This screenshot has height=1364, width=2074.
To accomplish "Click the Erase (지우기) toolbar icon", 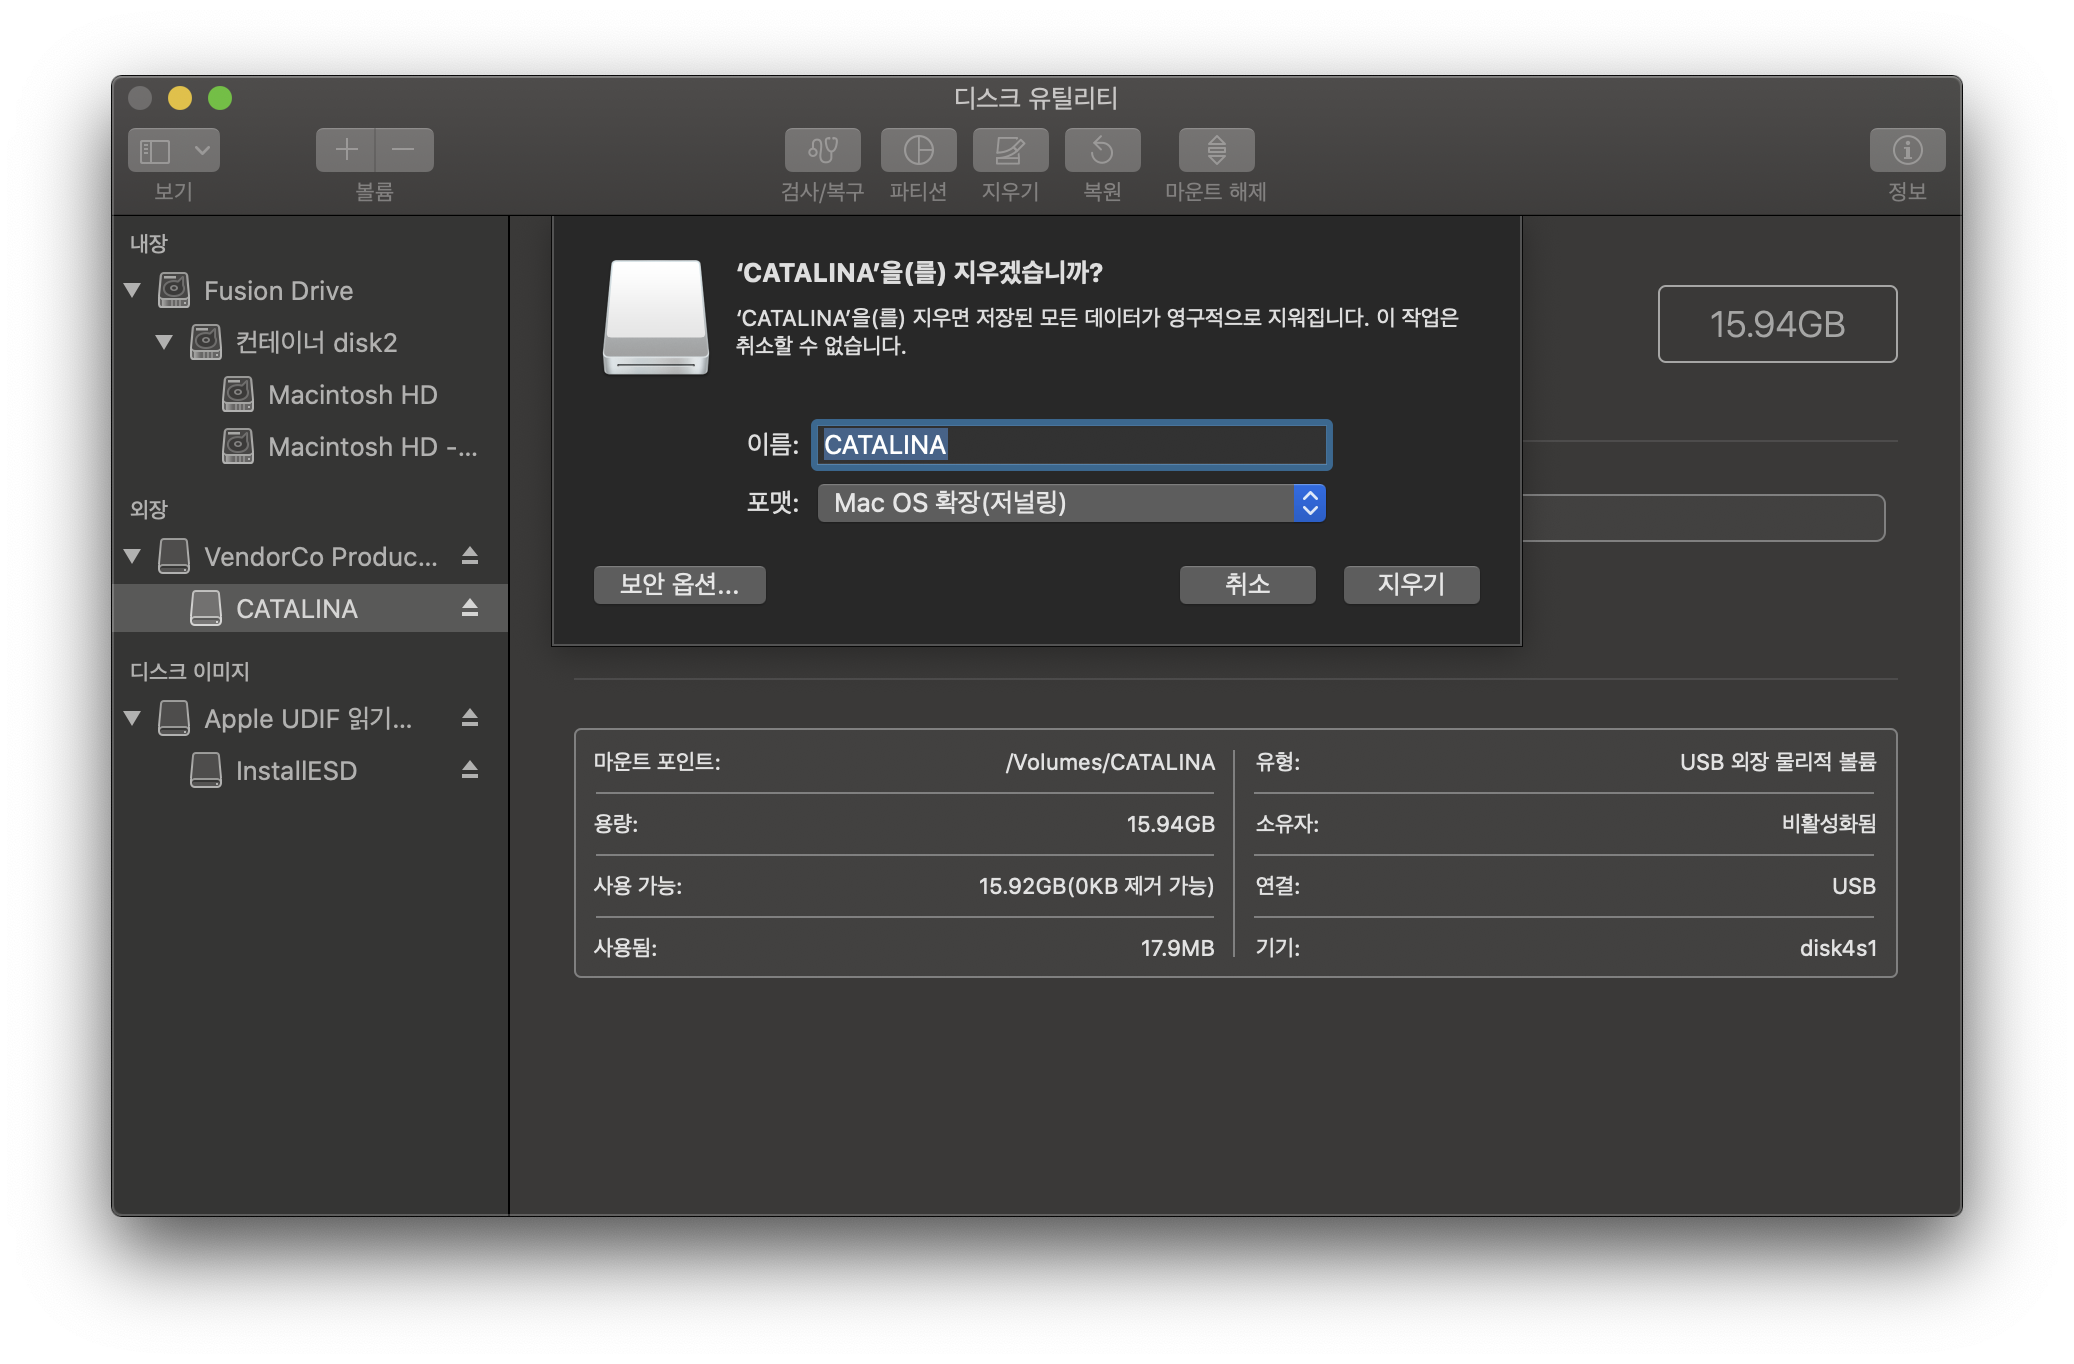I will (x=1010, y=150).
